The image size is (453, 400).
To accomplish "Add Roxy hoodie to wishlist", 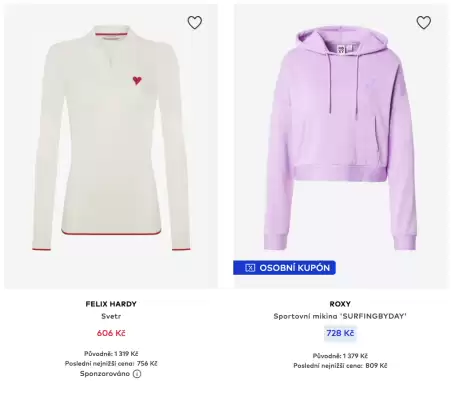I will point(424,23).
